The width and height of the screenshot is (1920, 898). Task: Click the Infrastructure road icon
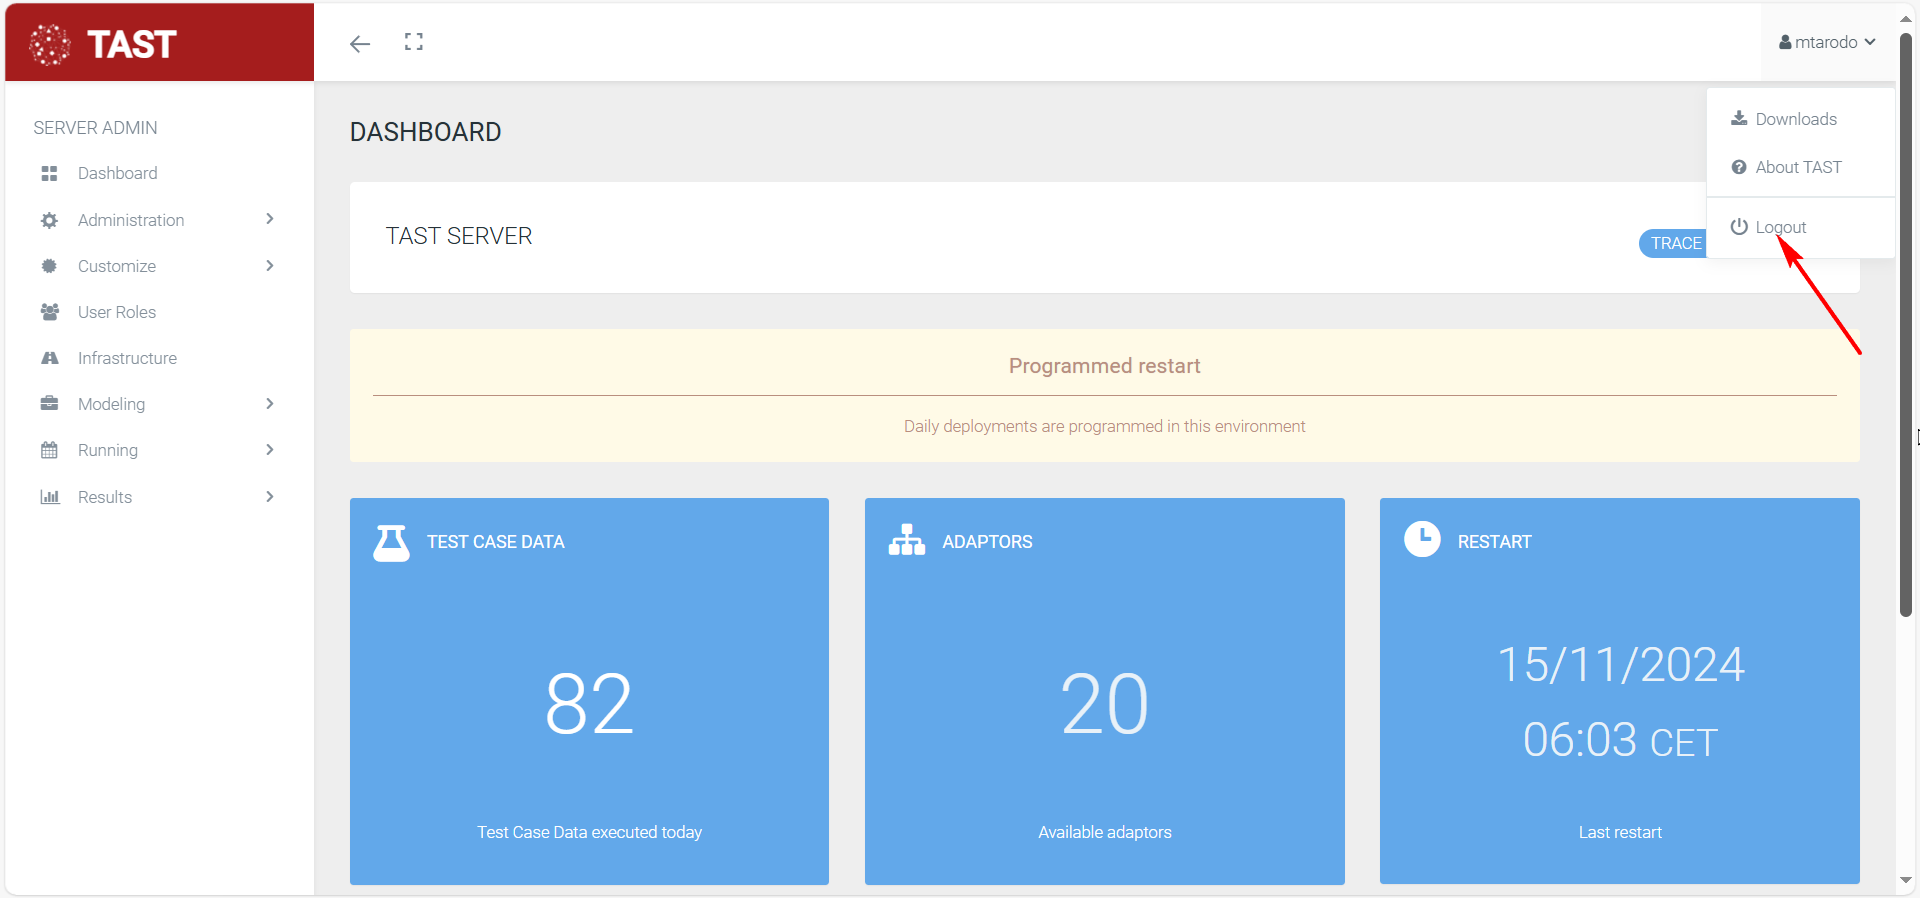pos(49,358)
